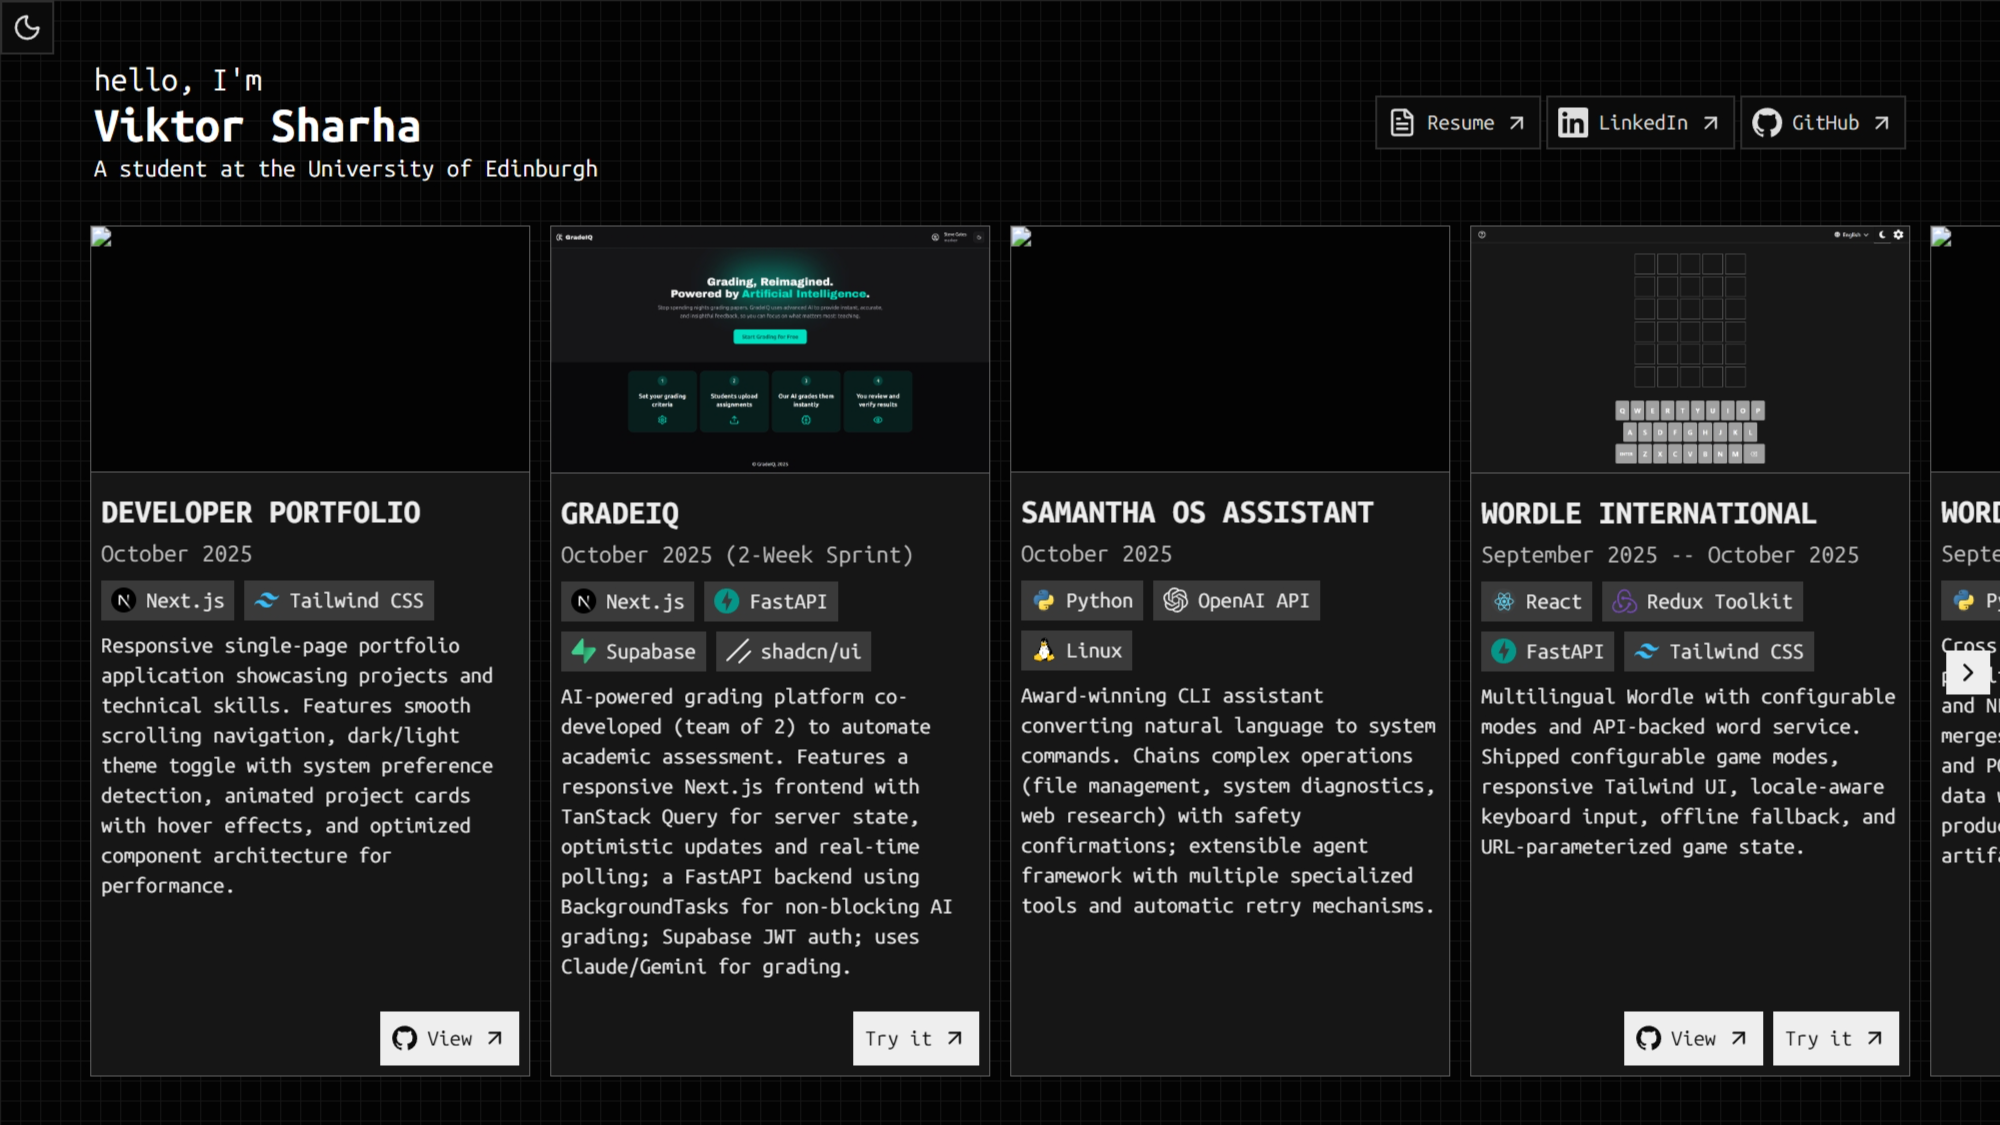Image resolution: width=2000 pixels, height=1125 pixels.
Task: Toggle dark mode with the top-left moon icon
Action: (x=27, y=27)
